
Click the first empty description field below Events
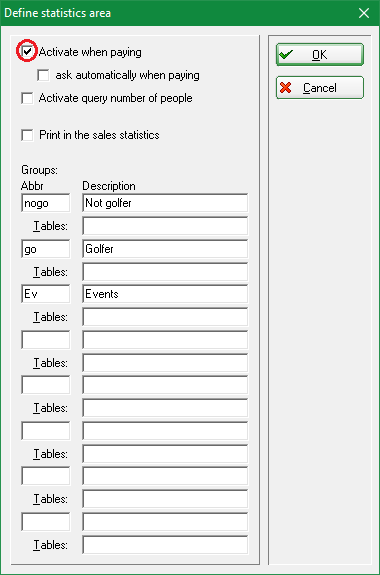[x=165, y=340]
